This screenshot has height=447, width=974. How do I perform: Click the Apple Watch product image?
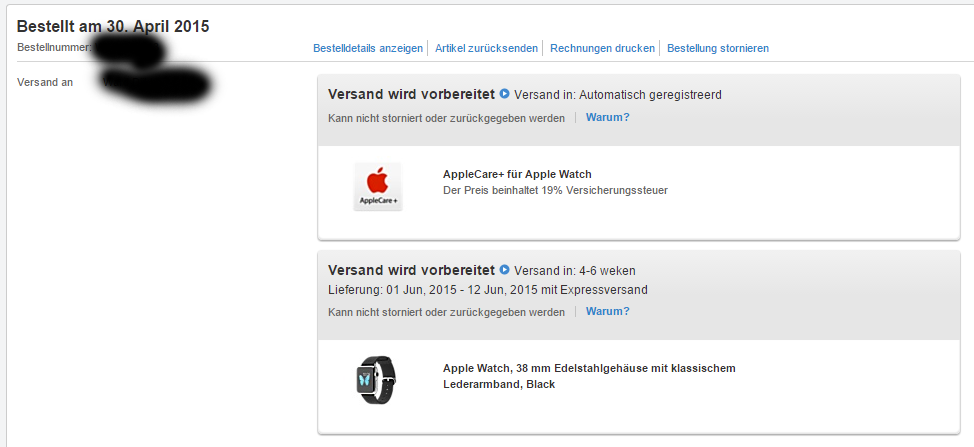pos(376,380)
